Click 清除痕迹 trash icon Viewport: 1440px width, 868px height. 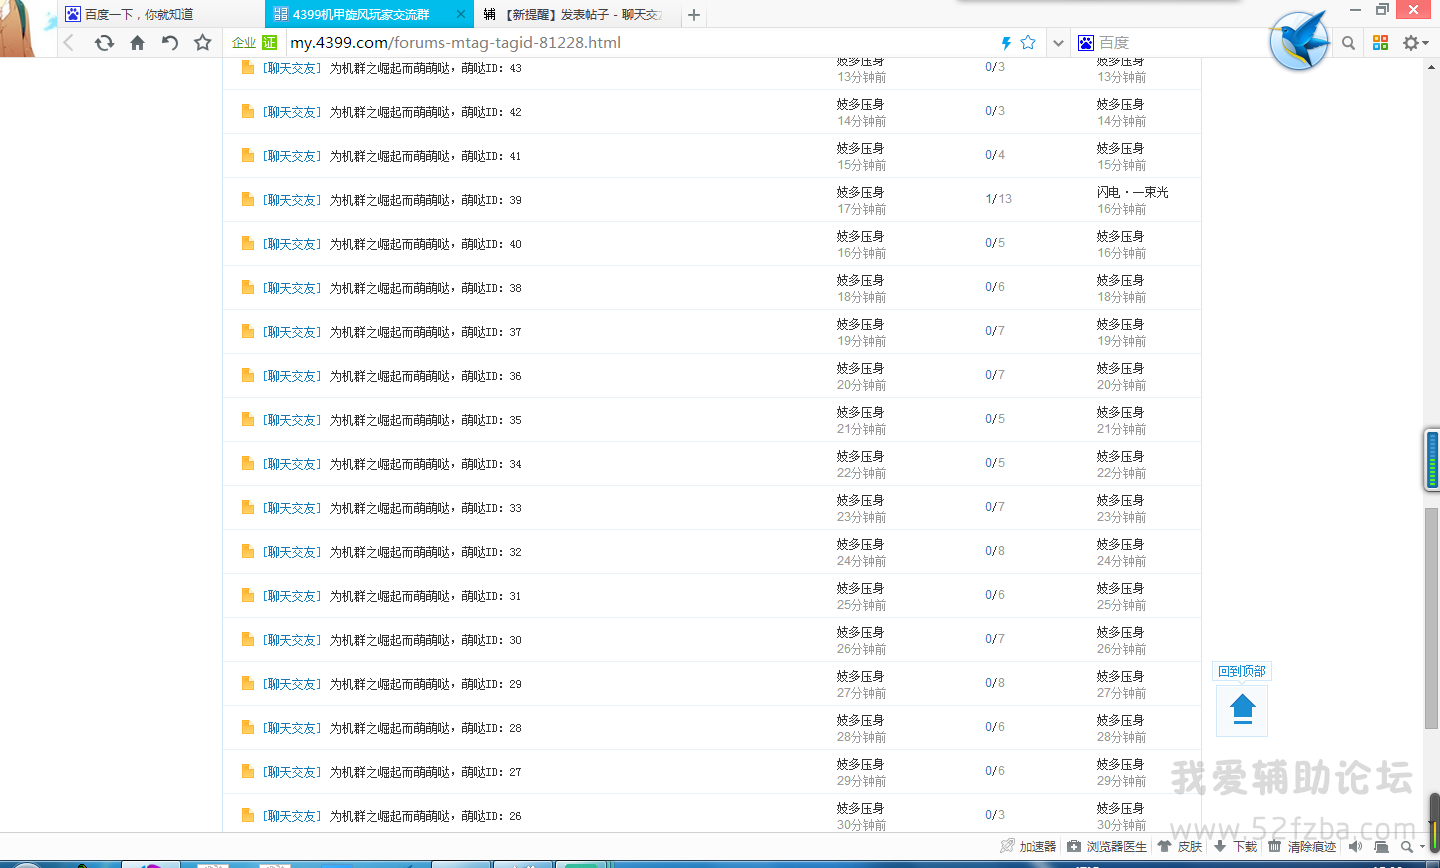pyautogui.click(x=1275, y=846)
